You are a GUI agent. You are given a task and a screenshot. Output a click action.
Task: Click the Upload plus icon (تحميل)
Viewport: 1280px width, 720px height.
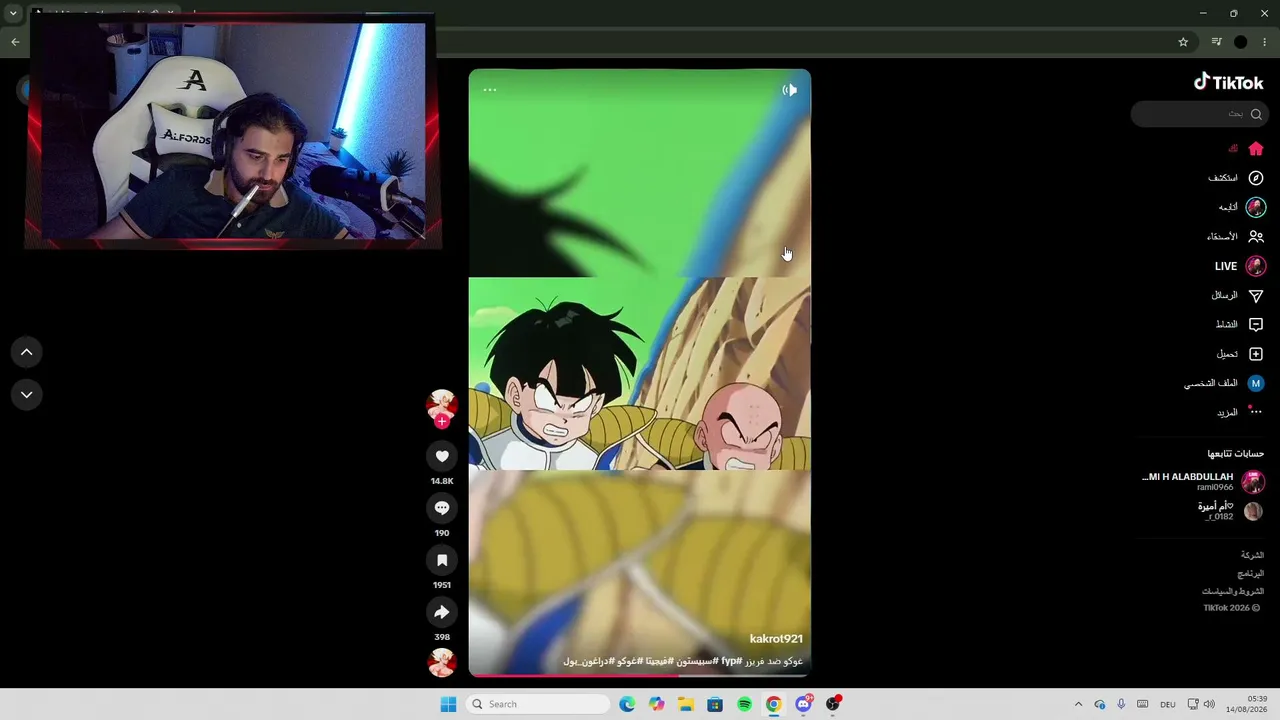coord(1256,354)
